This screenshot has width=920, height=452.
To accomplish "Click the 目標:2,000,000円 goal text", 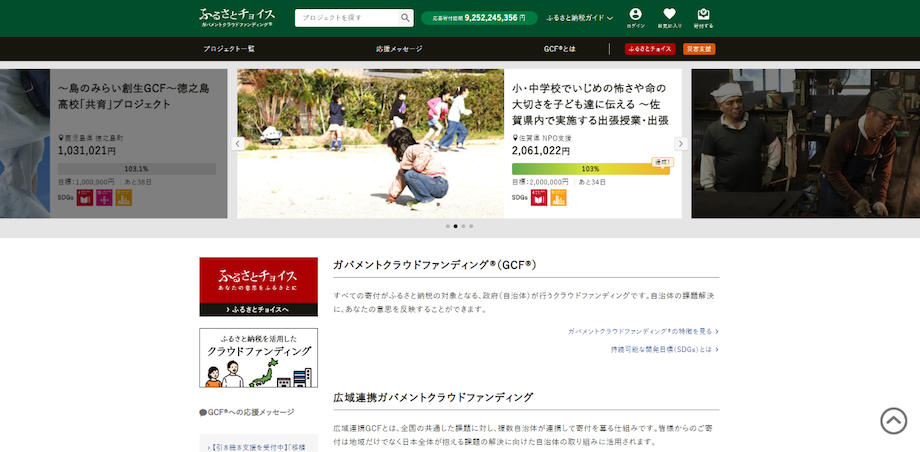I will point(540,182).
